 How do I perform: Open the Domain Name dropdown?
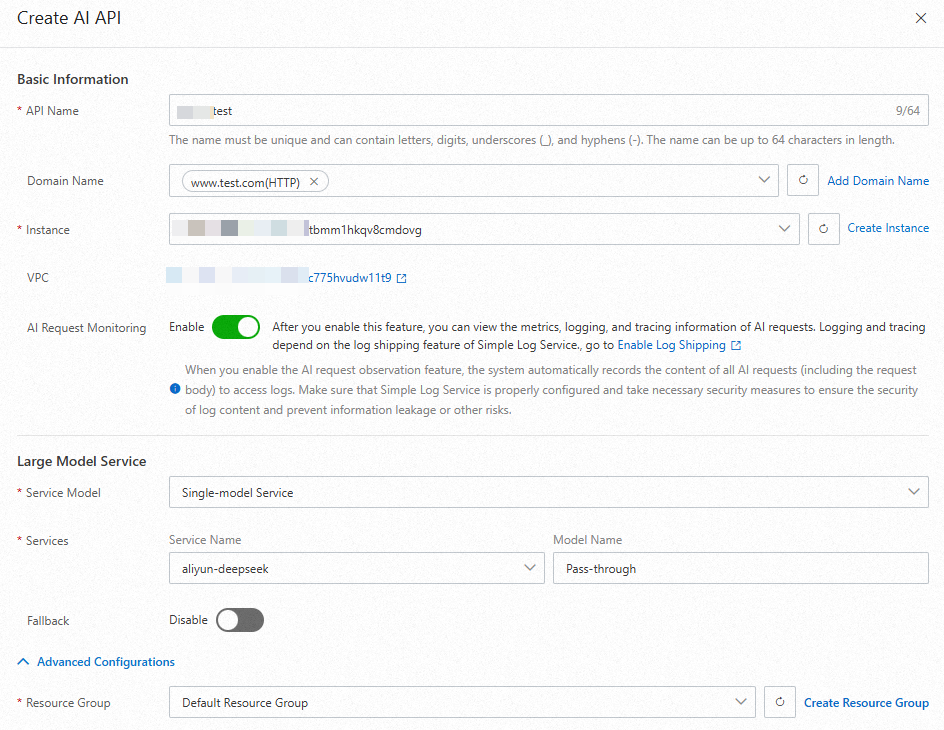(765, 180)
